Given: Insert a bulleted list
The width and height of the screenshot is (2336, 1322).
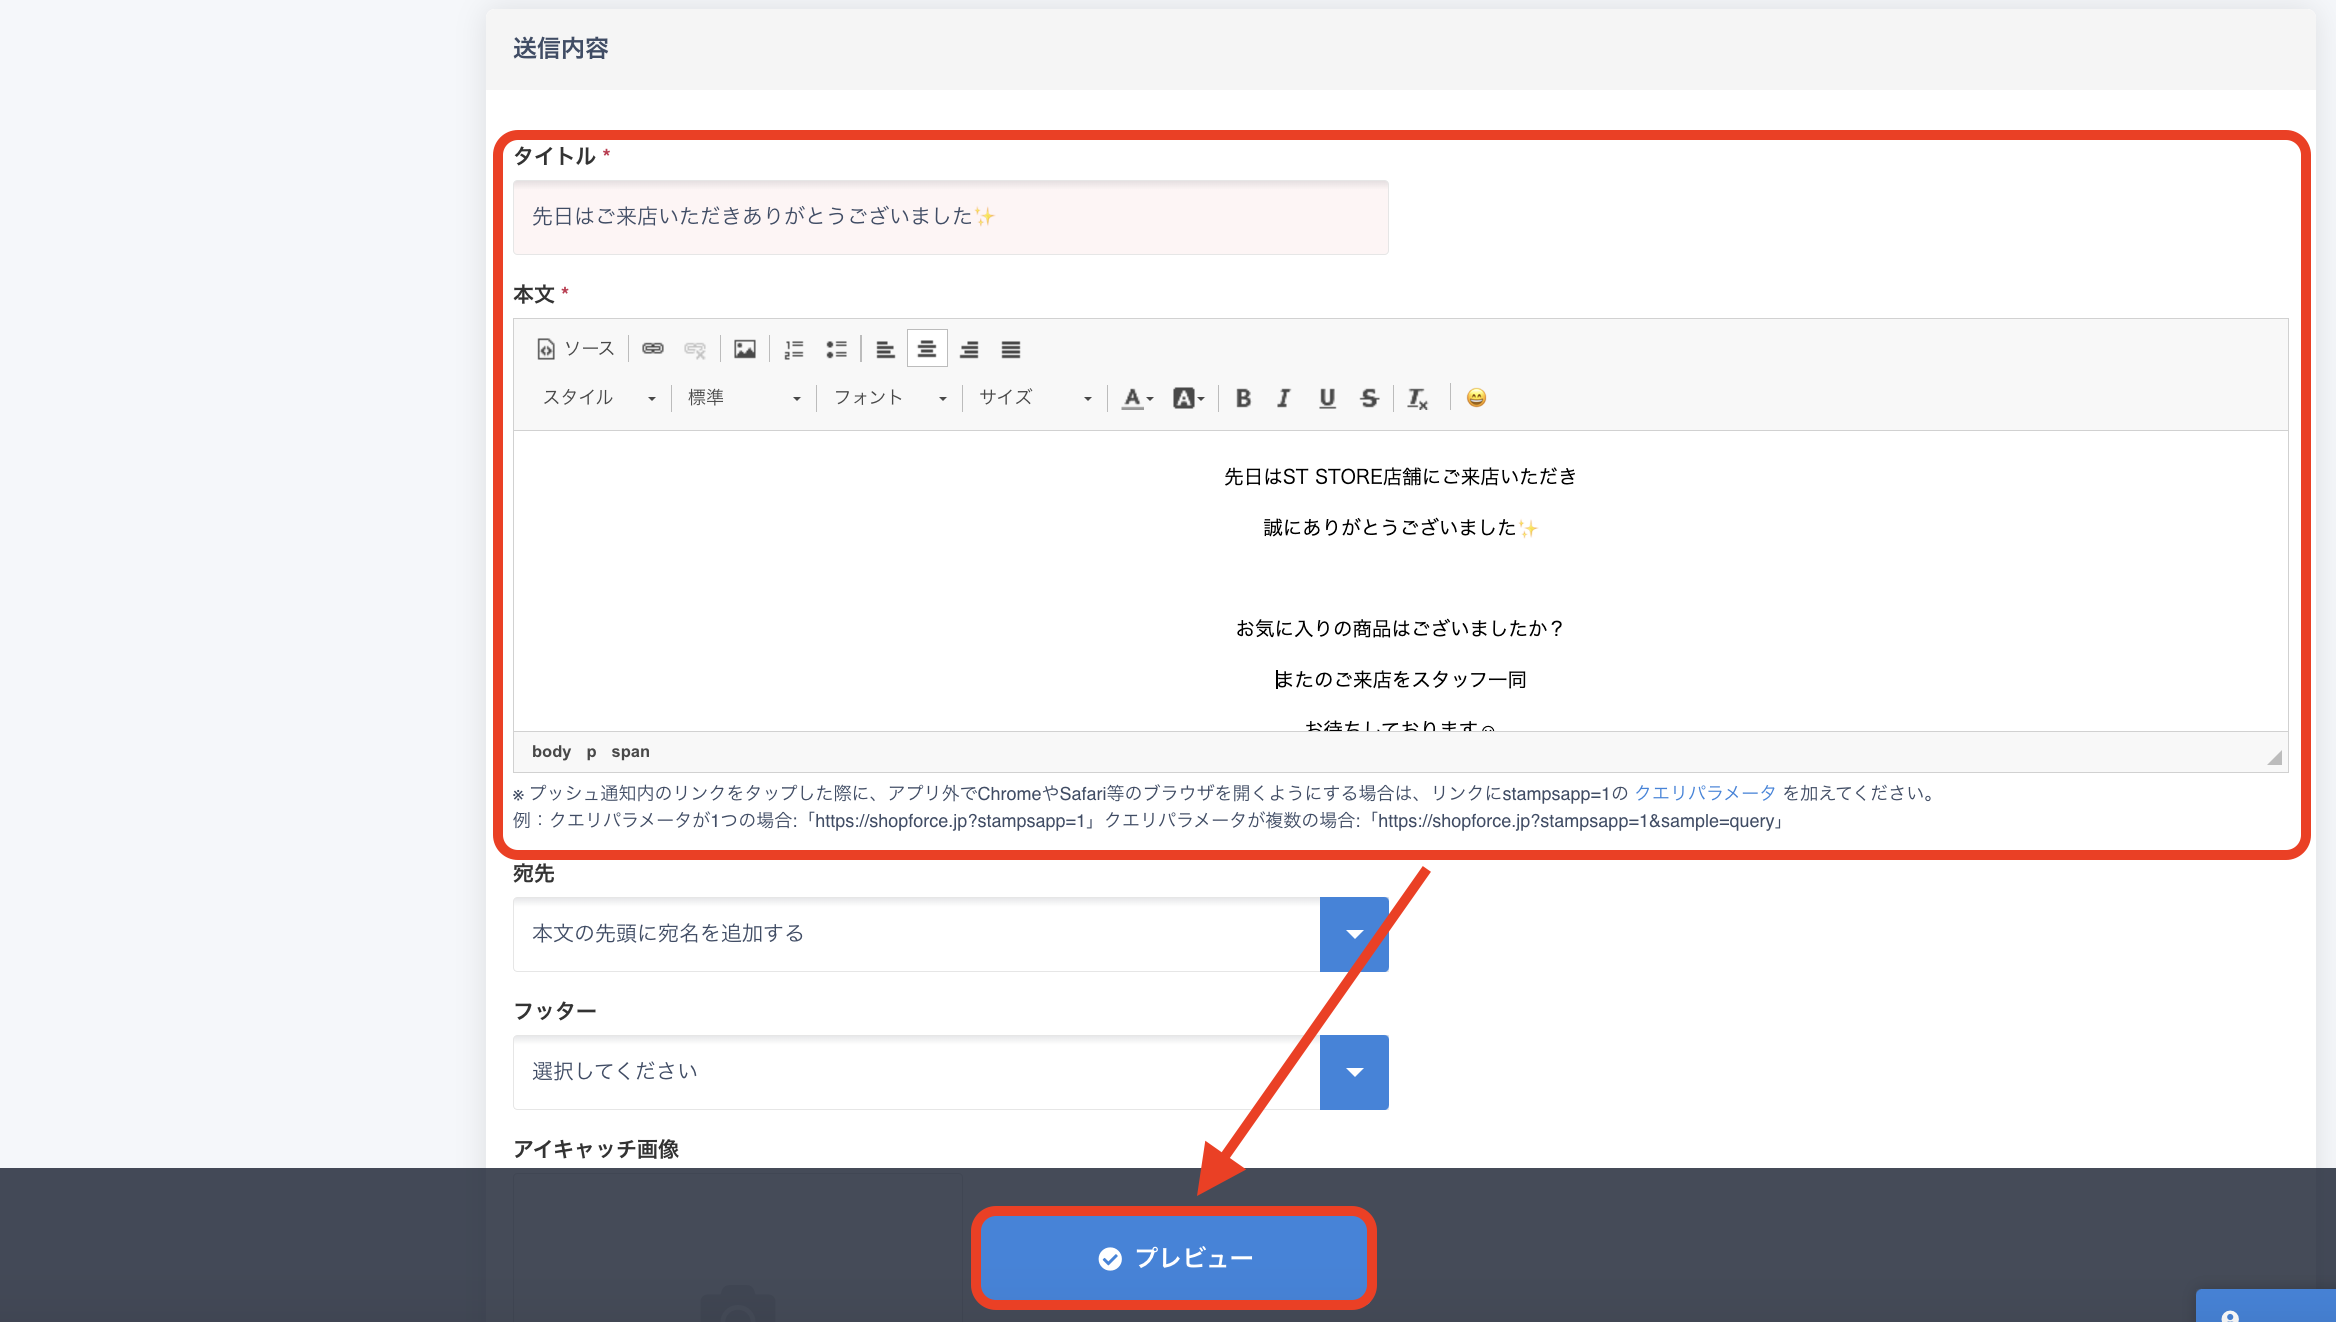Looking at the screenshot, I should point(837,349).
